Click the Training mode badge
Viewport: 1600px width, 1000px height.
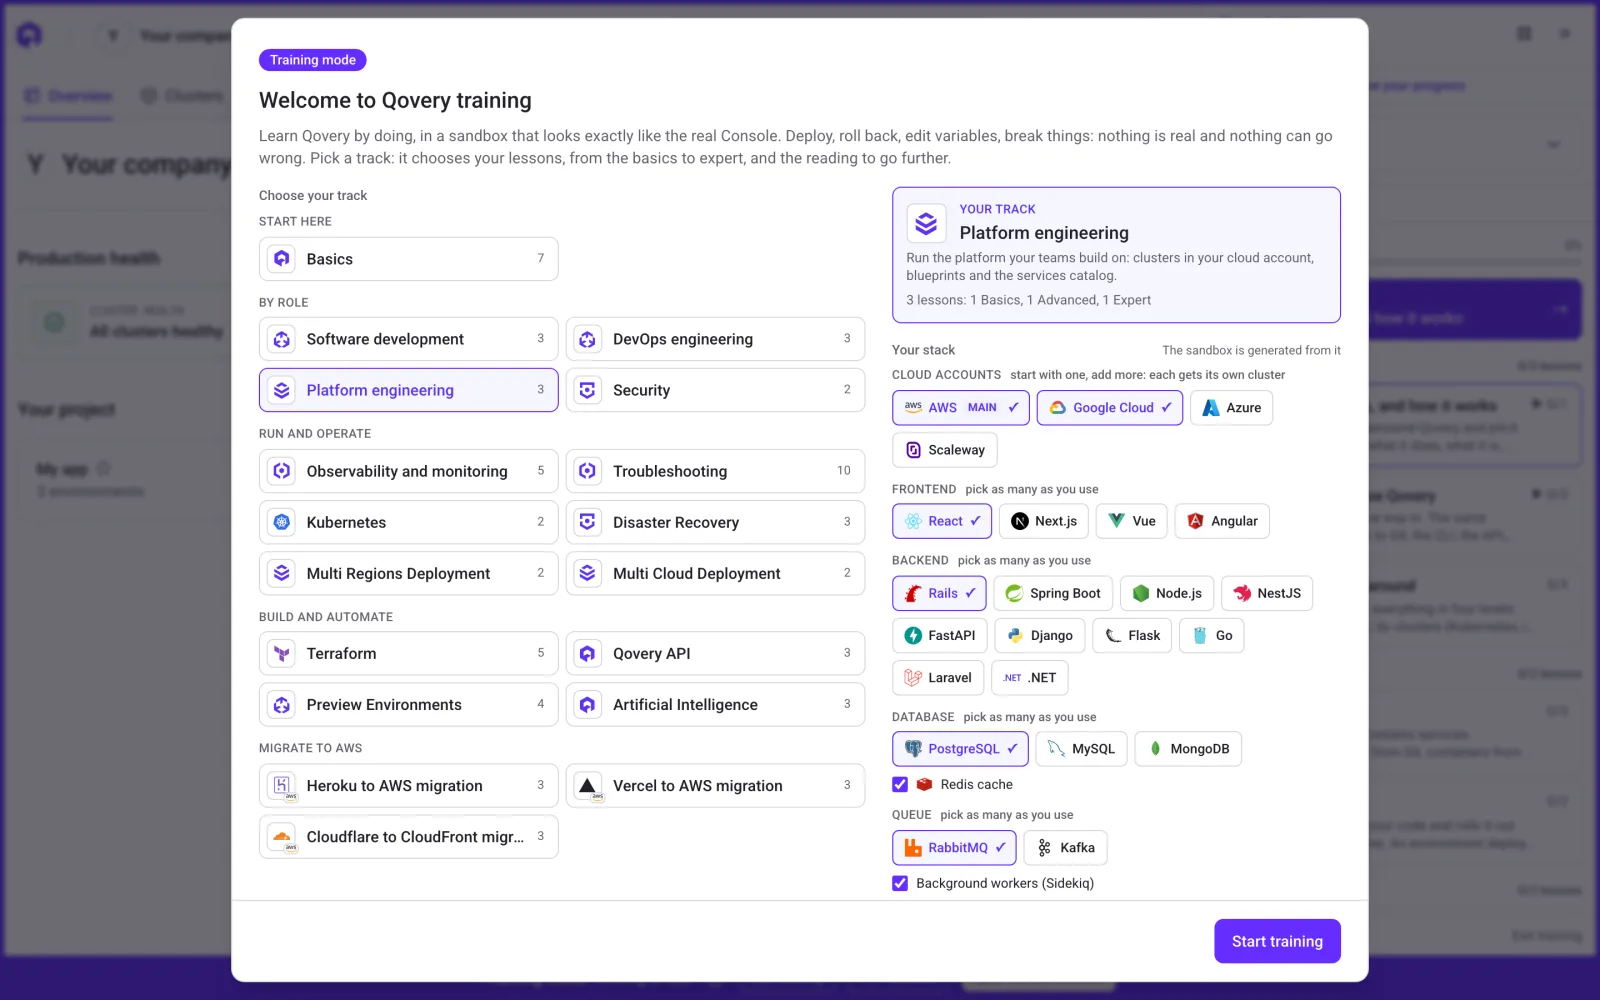[x=313, y=60]
